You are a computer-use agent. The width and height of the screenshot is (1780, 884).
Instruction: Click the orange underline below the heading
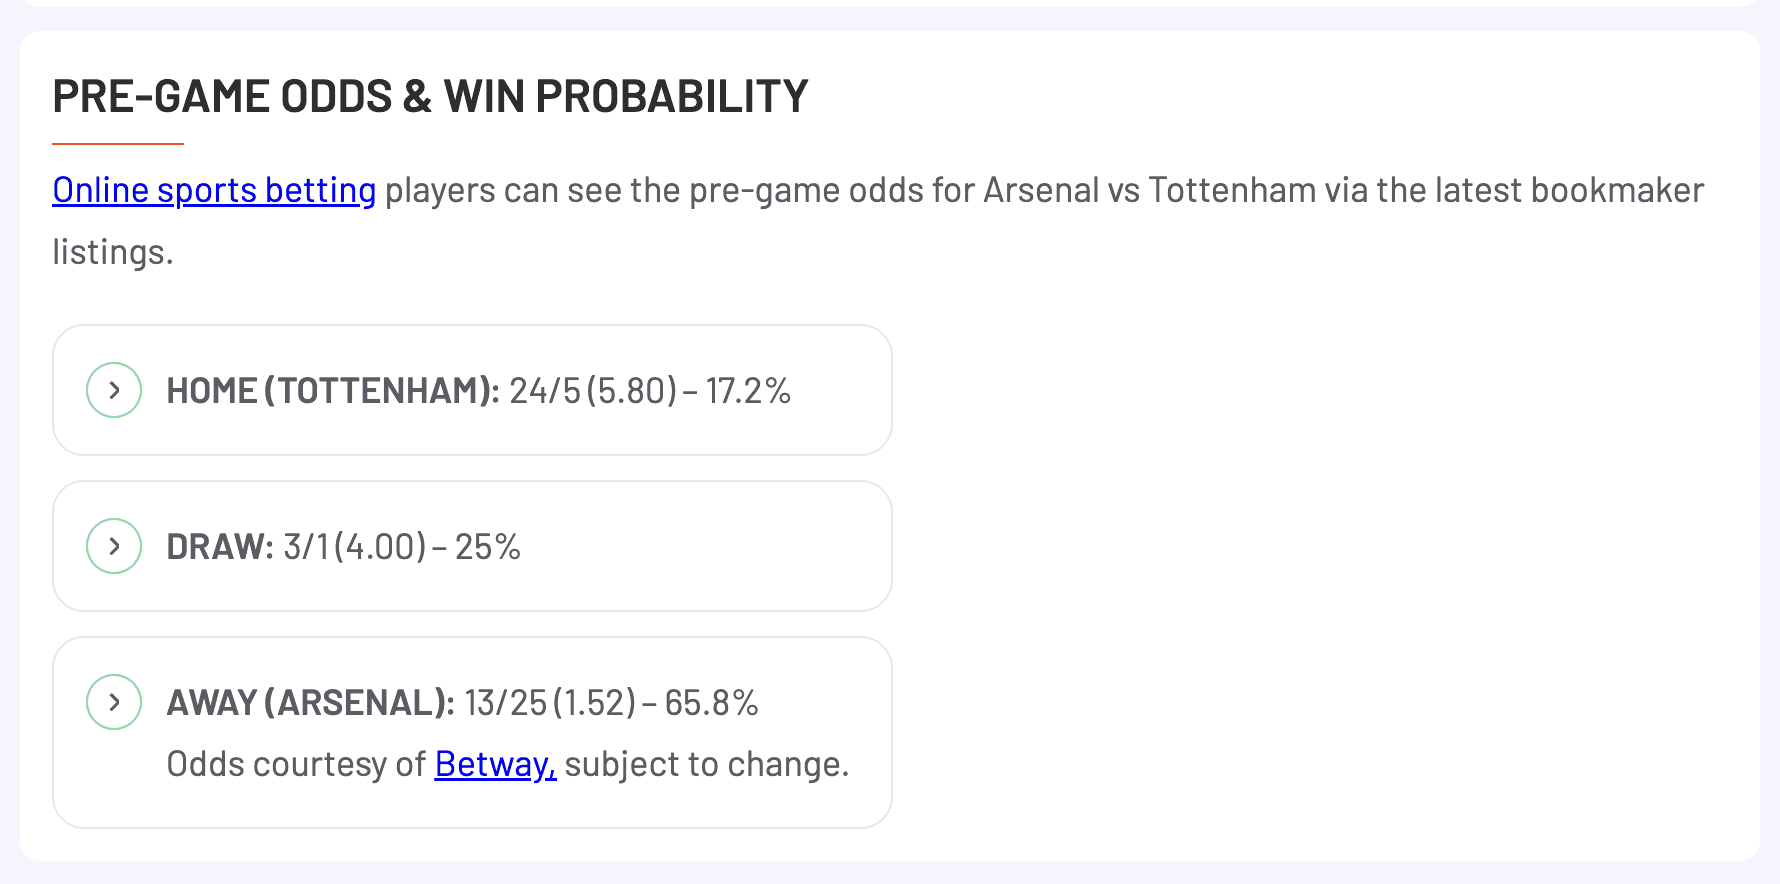[118, 143]
